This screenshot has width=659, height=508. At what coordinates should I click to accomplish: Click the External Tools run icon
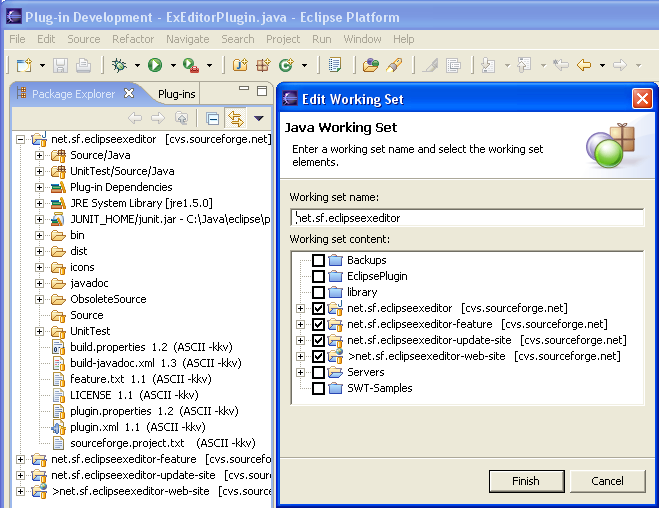191,65
